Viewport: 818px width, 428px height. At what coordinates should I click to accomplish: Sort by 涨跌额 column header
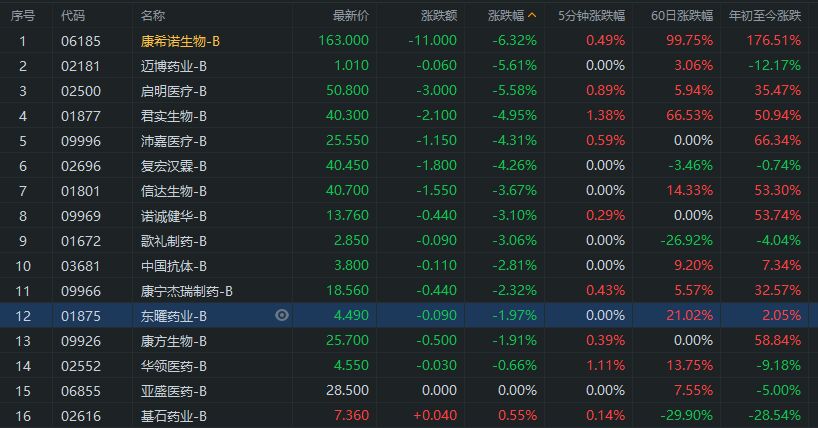pyautogui.click(x=434, y=15)
